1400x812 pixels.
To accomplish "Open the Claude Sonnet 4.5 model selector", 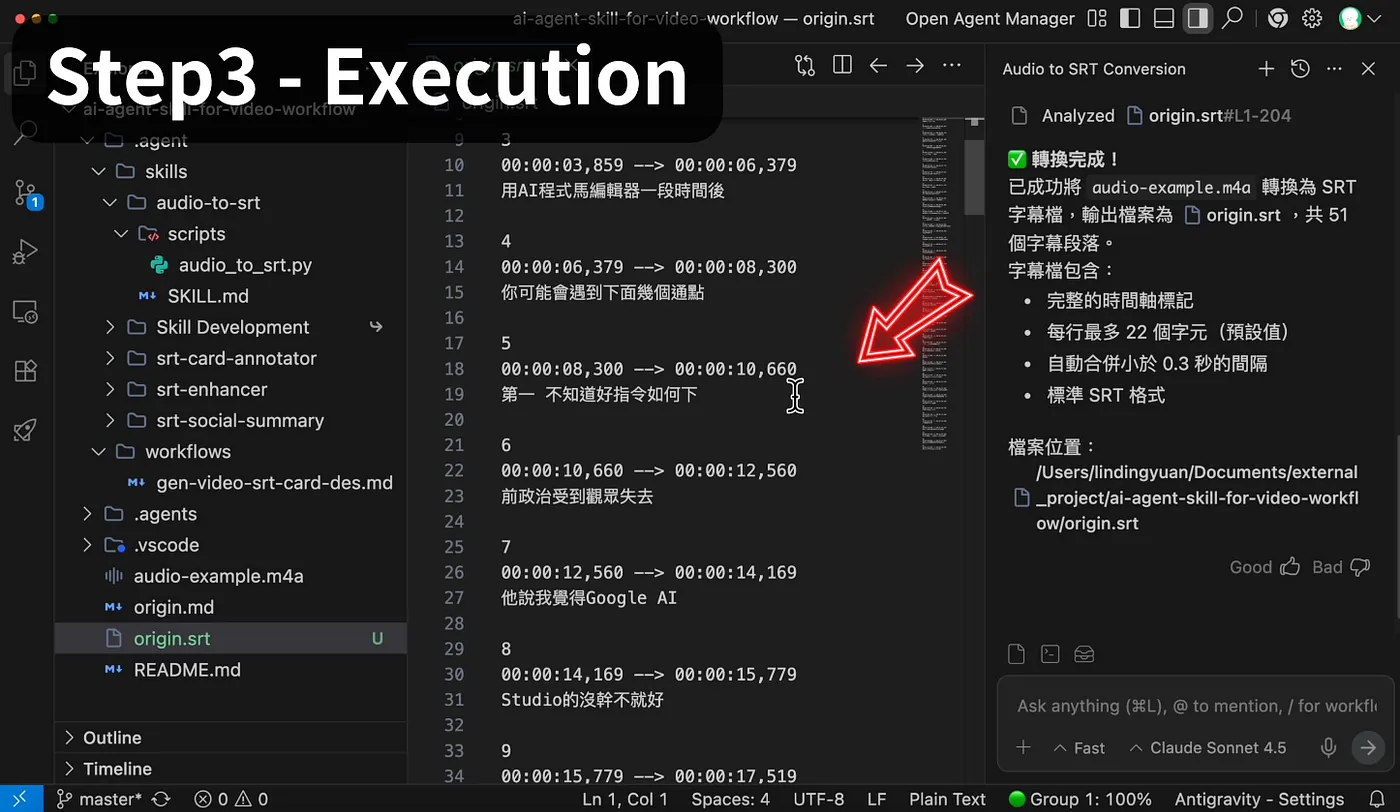I will 1207,748.
